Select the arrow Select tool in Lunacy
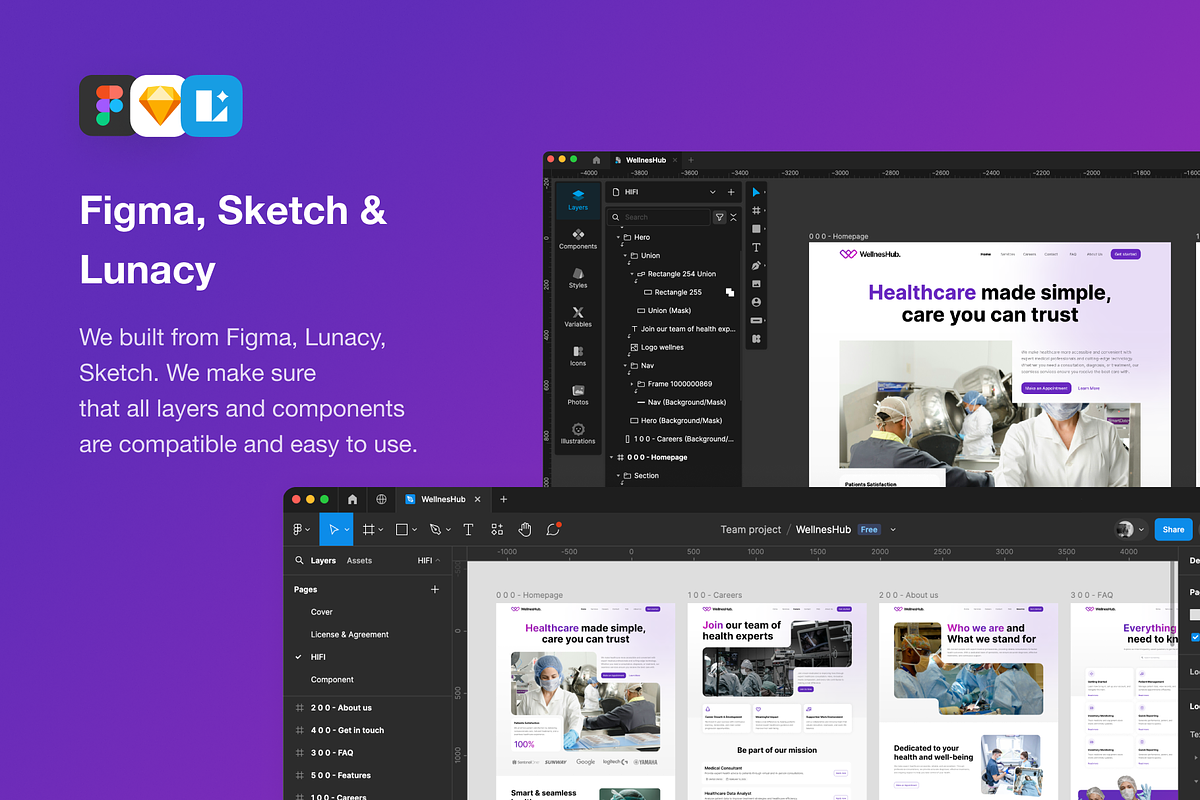This screenshot has width=1200, height=800. click(x=757, y=191)
